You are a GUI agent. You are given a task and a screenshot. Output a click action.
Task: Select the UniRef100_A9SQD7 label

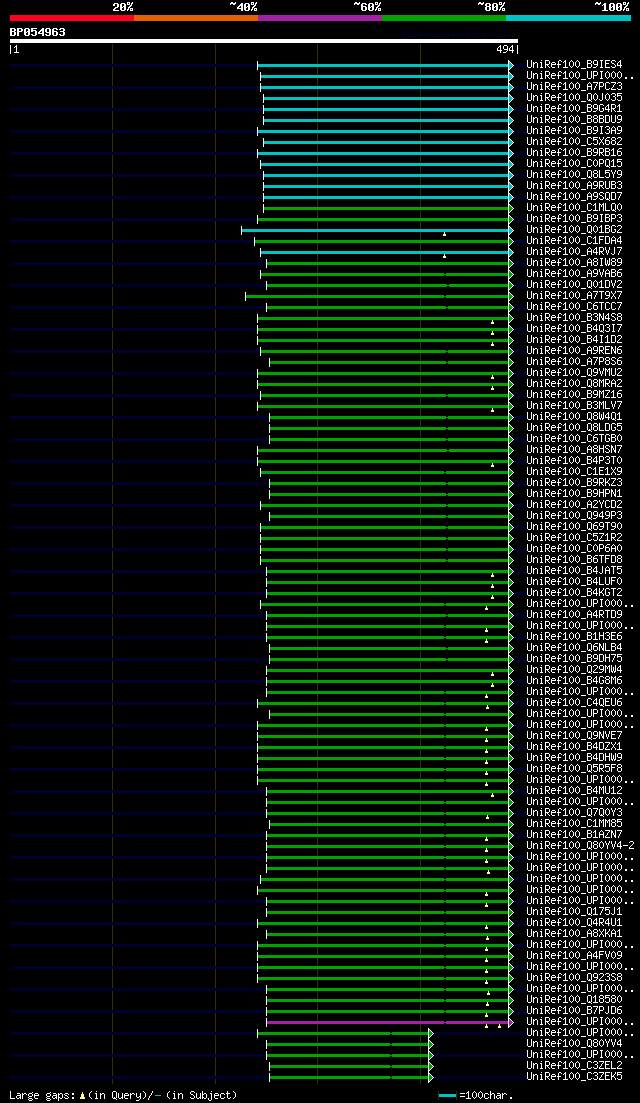pyautogui.click(x=574, y=196)
